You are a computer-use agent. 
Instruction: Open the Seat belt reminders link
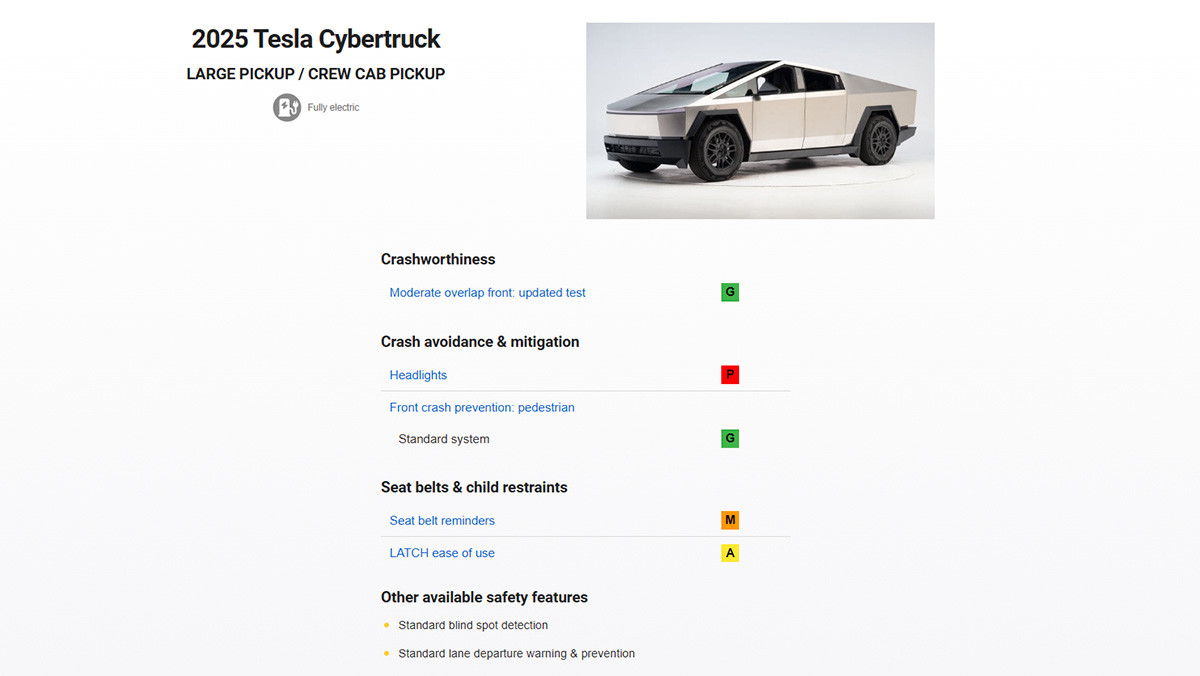(x=442, y=520)
